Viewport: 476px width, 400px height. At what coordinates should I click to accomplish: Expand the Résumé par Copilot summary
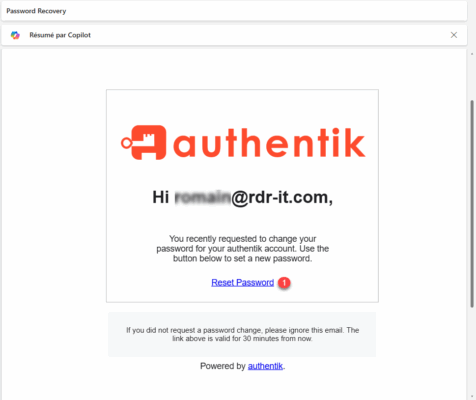[60, 35]
